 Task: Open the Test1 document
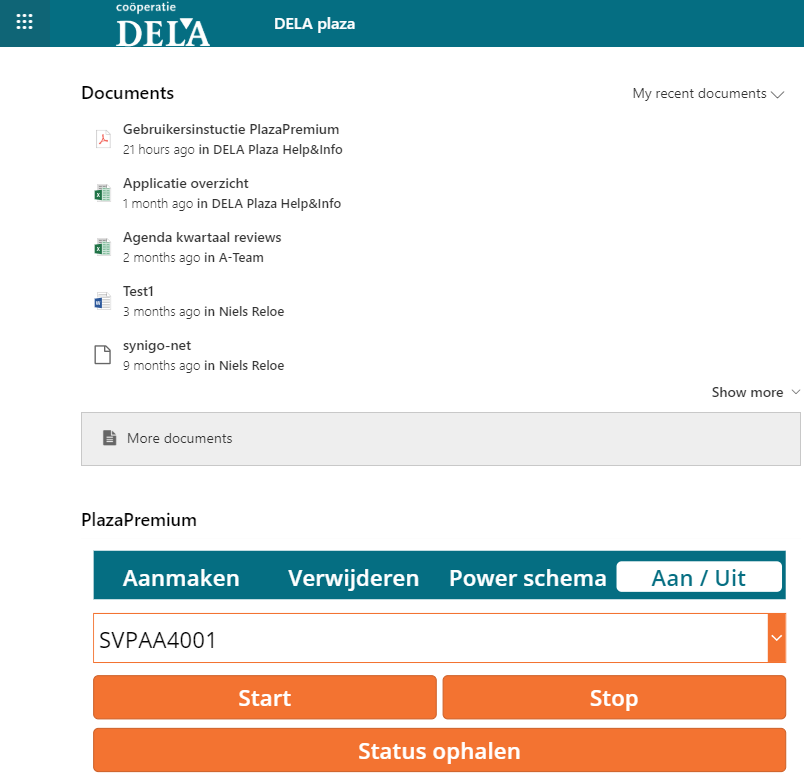(x=138, y=291)
